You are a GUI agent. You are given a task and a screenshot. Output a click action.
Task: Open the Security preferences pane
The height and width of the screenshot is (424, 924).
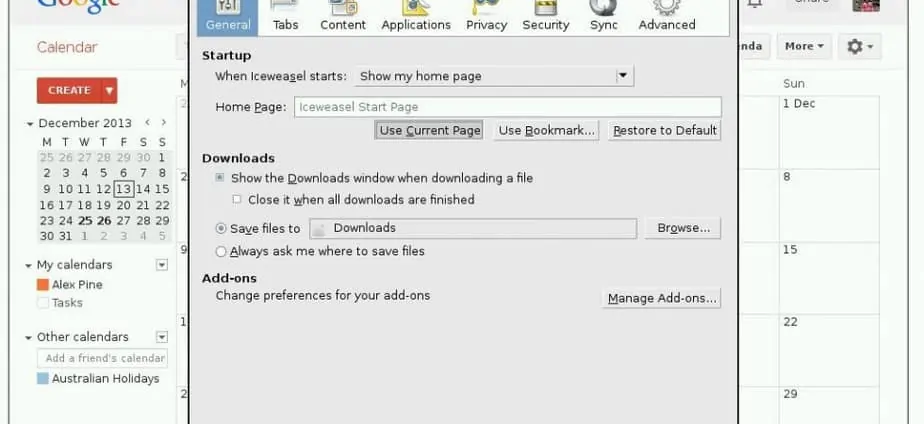click(546, 17)
